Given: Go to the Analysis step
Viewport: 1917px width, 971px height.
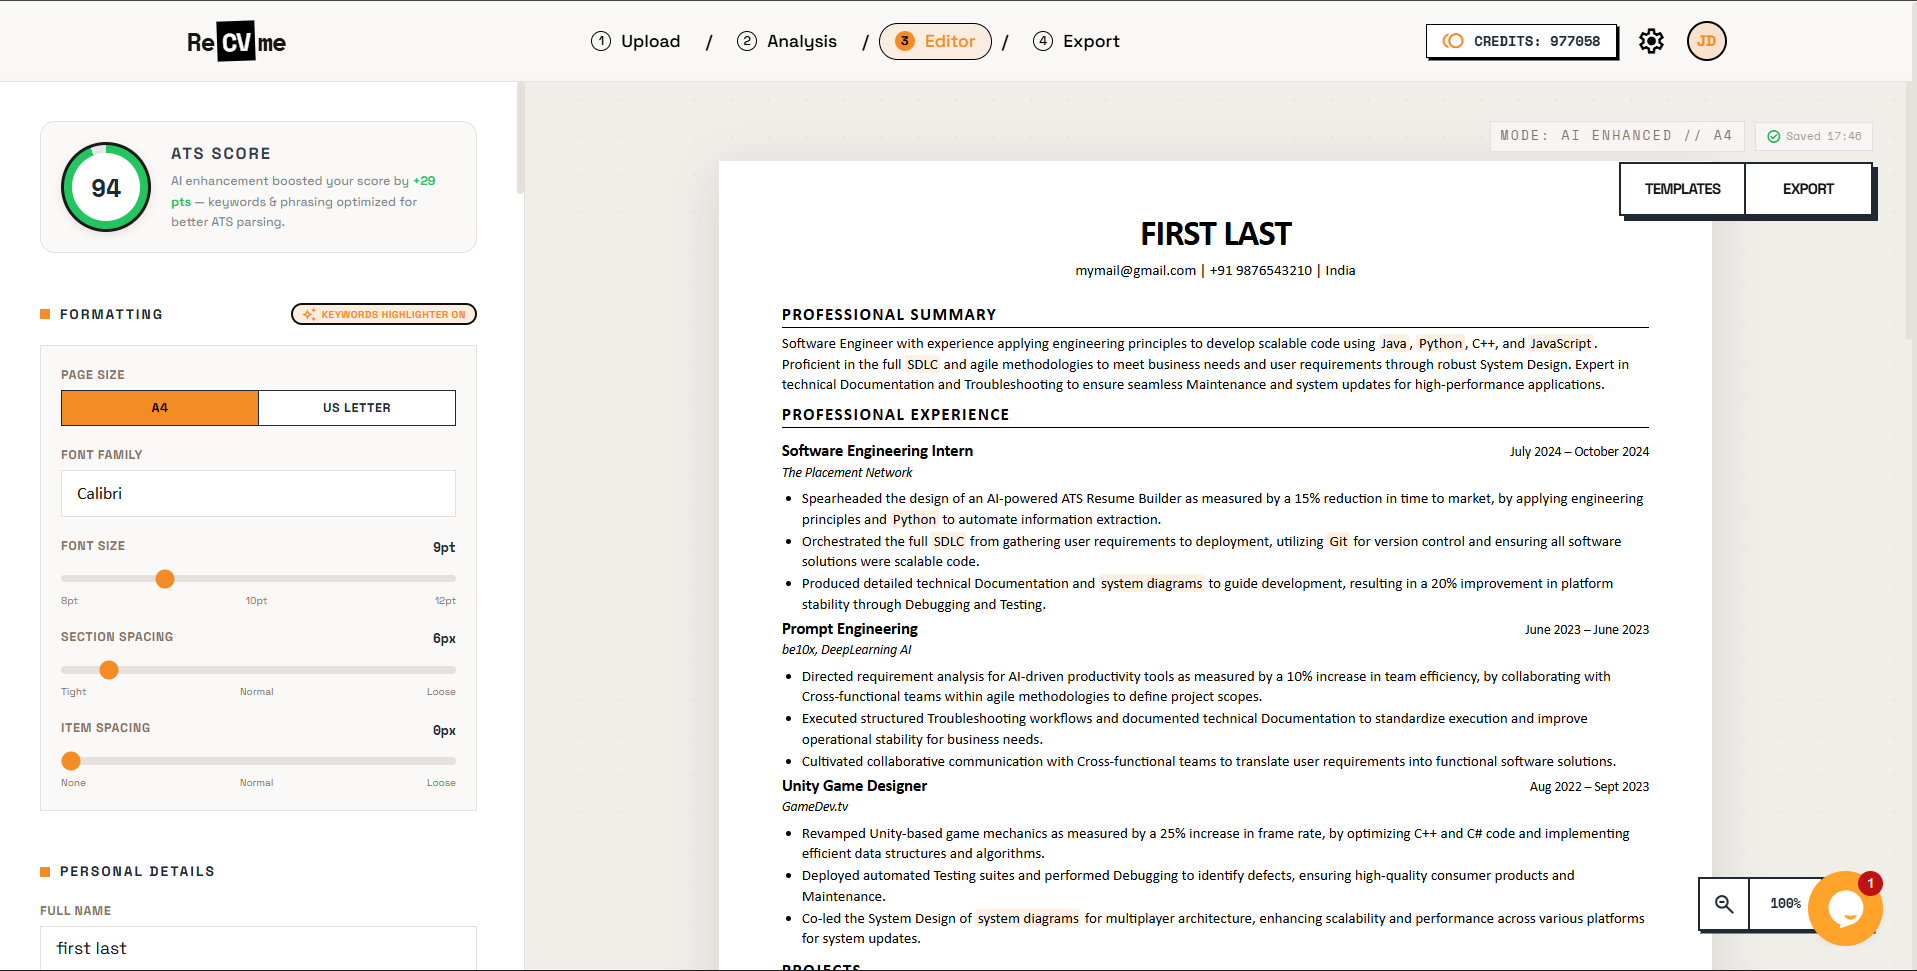Looking at the screenshot, I should [x=787, y=41].
